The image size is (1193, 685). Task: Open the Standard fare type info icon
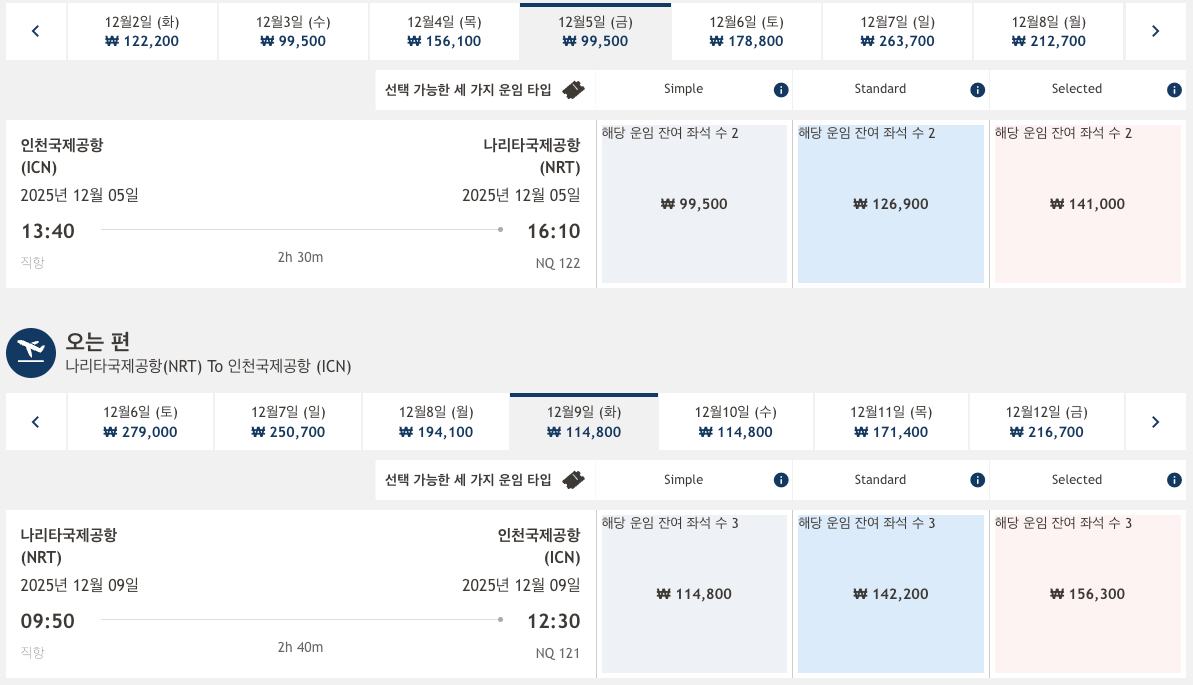[x=977, y=89]
